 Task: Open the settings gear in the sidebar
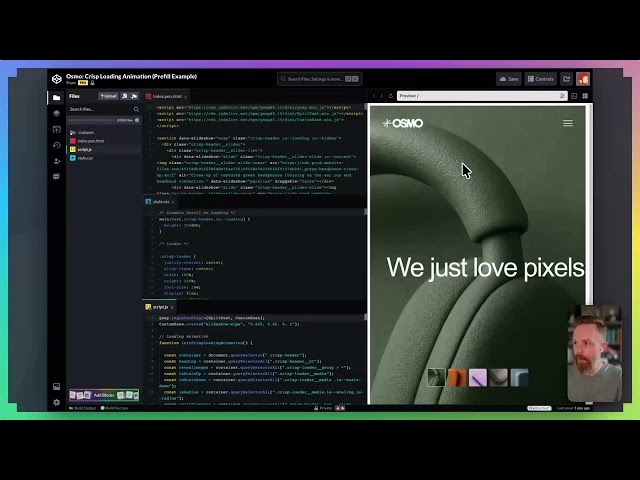pyautogui.click(x=56, y=402)
